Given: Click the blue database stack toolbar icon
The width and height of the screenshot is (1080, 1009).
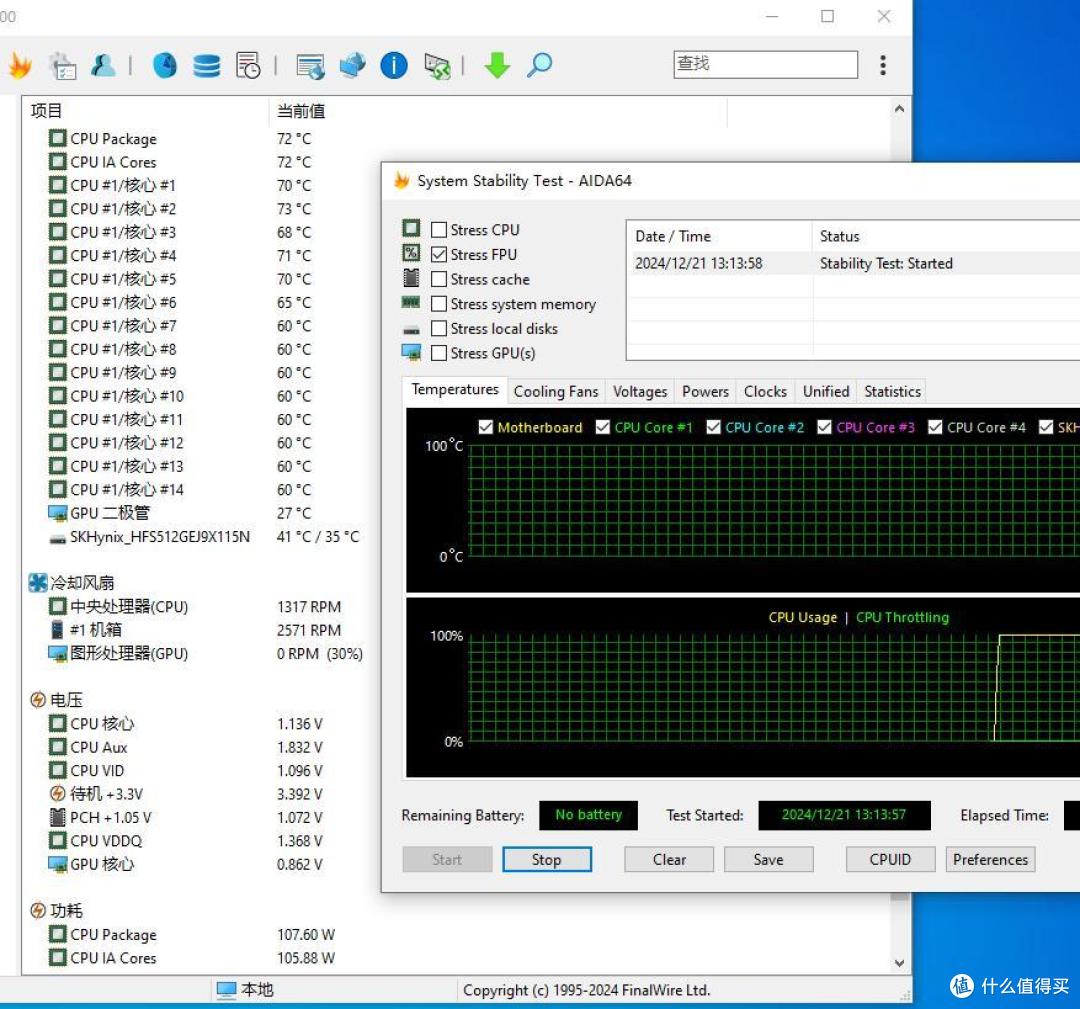Looking at the screenshot, I should [x=207, y=65].
